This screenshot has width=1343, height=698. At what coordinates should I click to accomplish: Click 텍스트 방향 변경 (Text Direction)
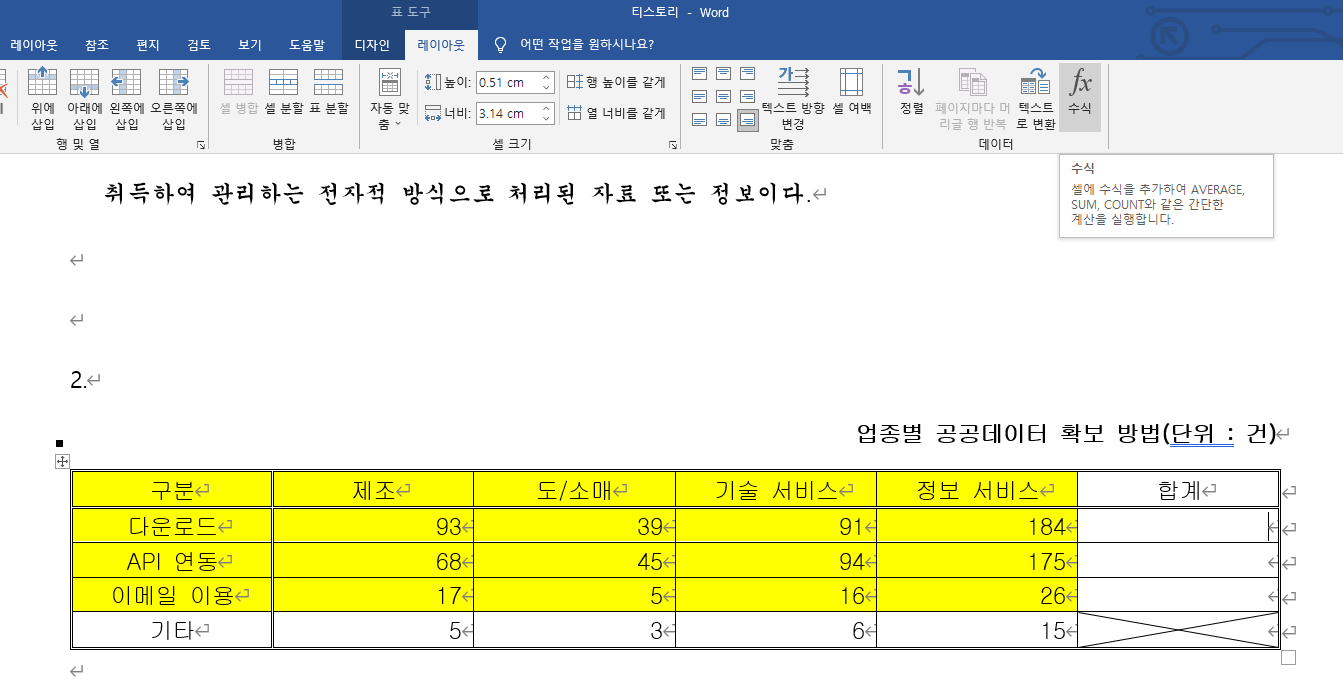[x=793, y=99]
